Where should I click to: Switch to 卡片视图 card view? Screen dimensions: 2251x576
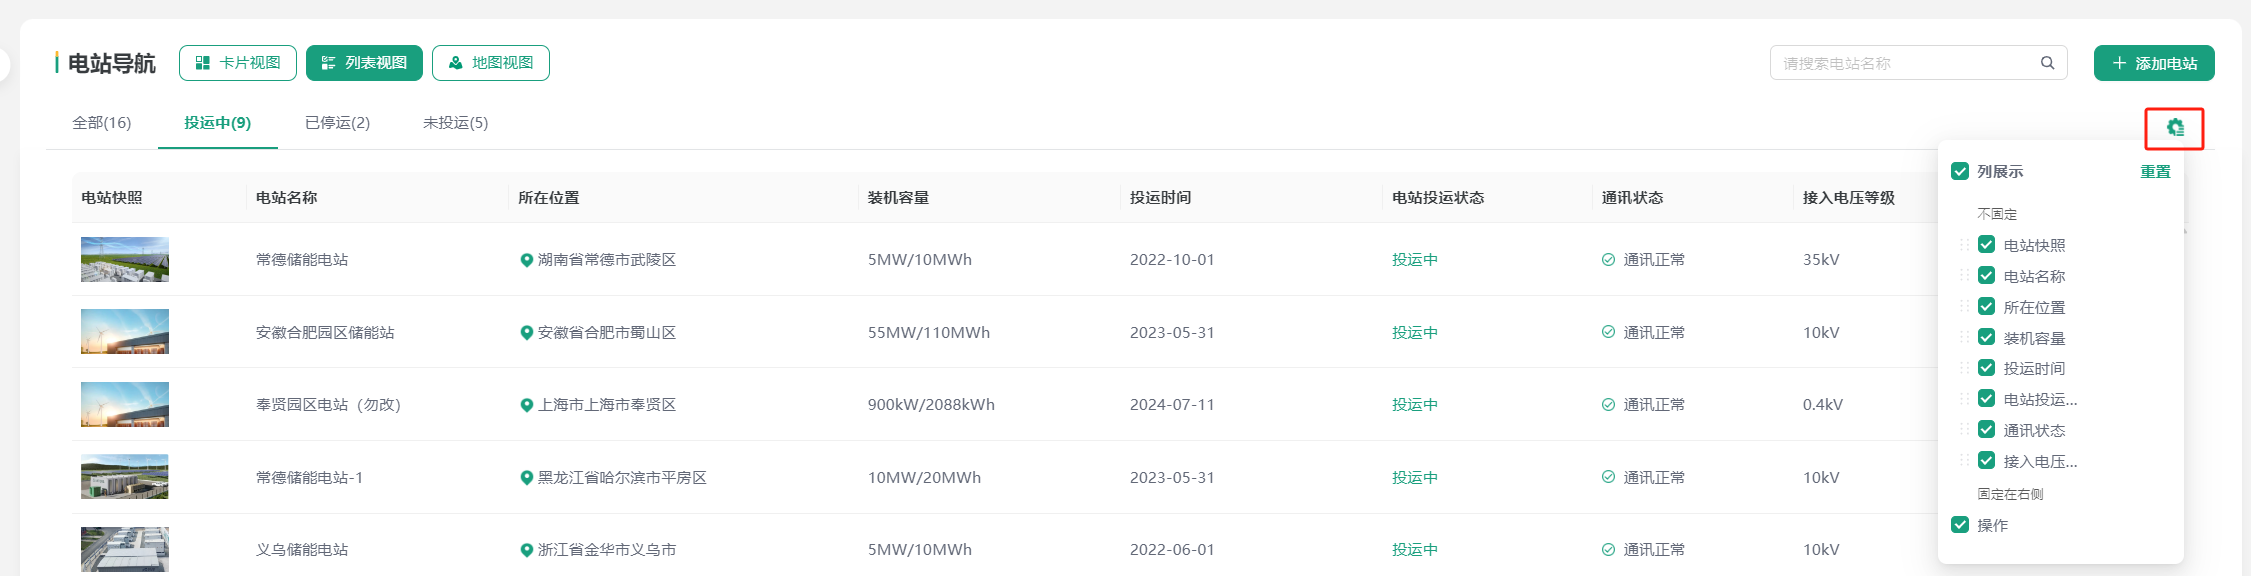click(238, 63)
